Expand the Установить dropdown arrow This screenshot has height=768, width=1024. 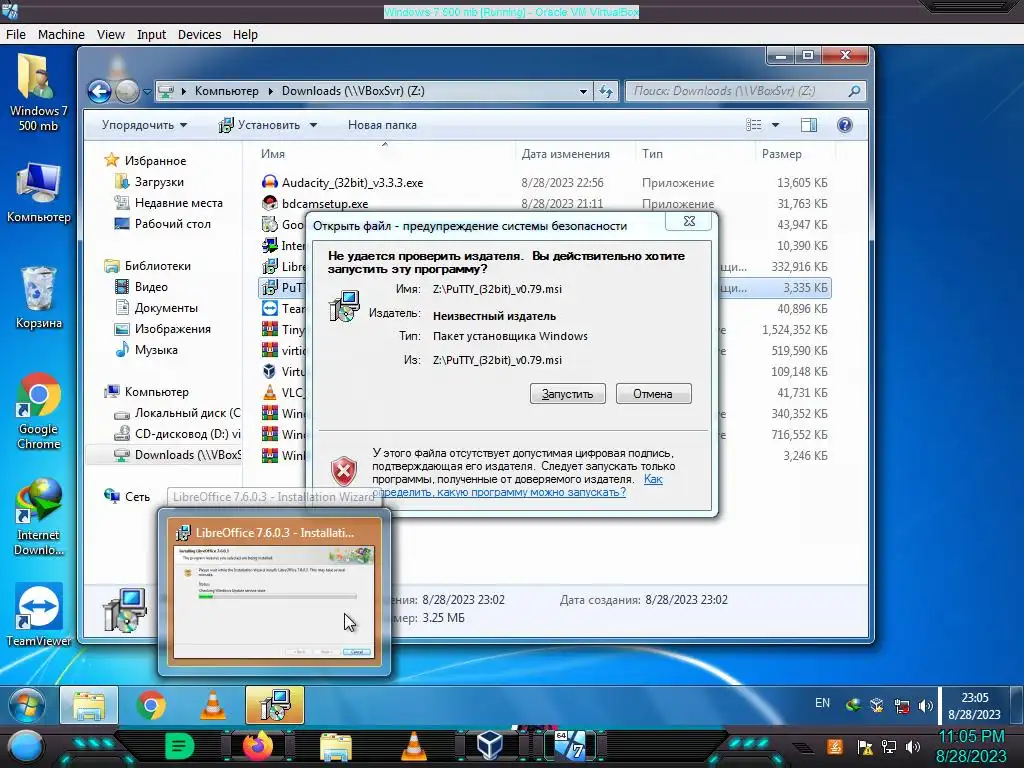(313, 125)
